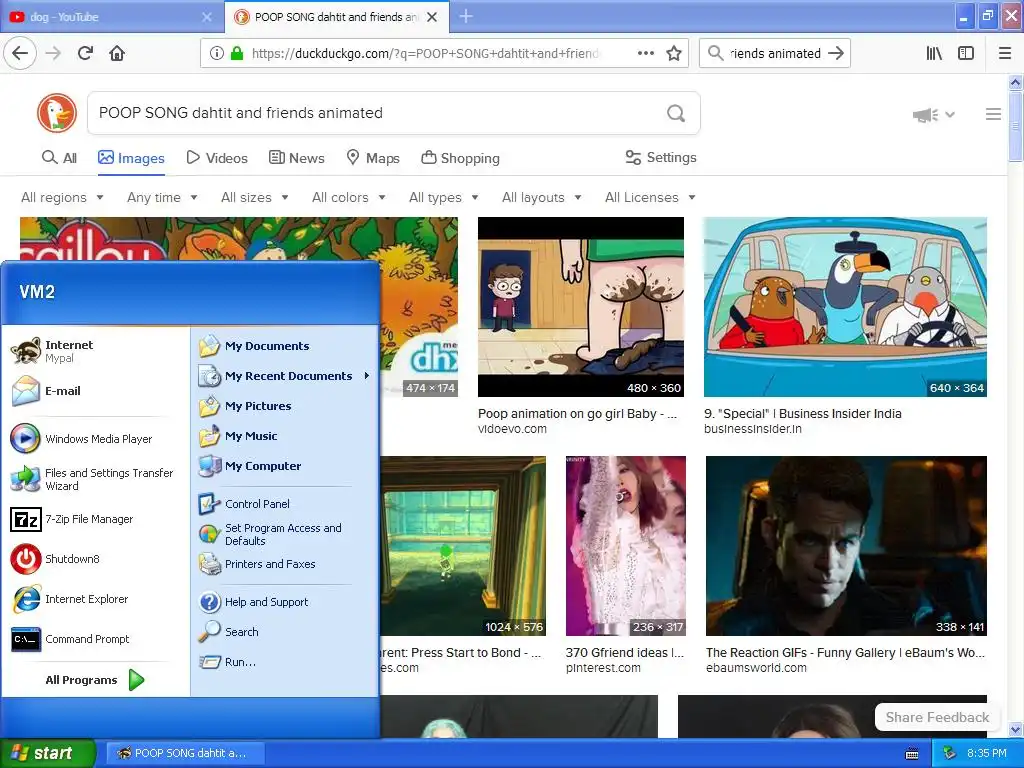Open DuckDuckGo Settings
This screenshot has width=1024, height=768.
[x=661, y=157]
